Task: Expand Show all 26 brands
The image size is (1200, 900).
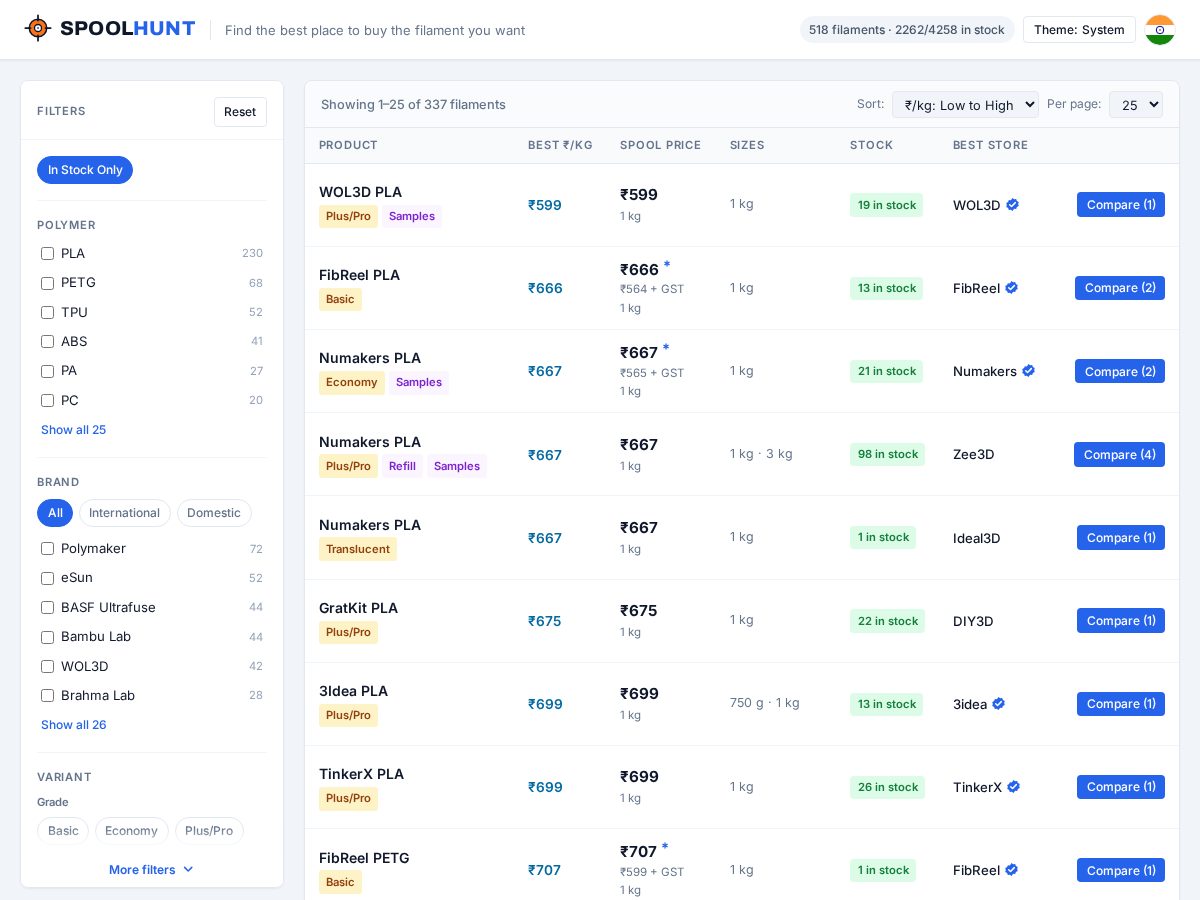Action: click(73, 725)
